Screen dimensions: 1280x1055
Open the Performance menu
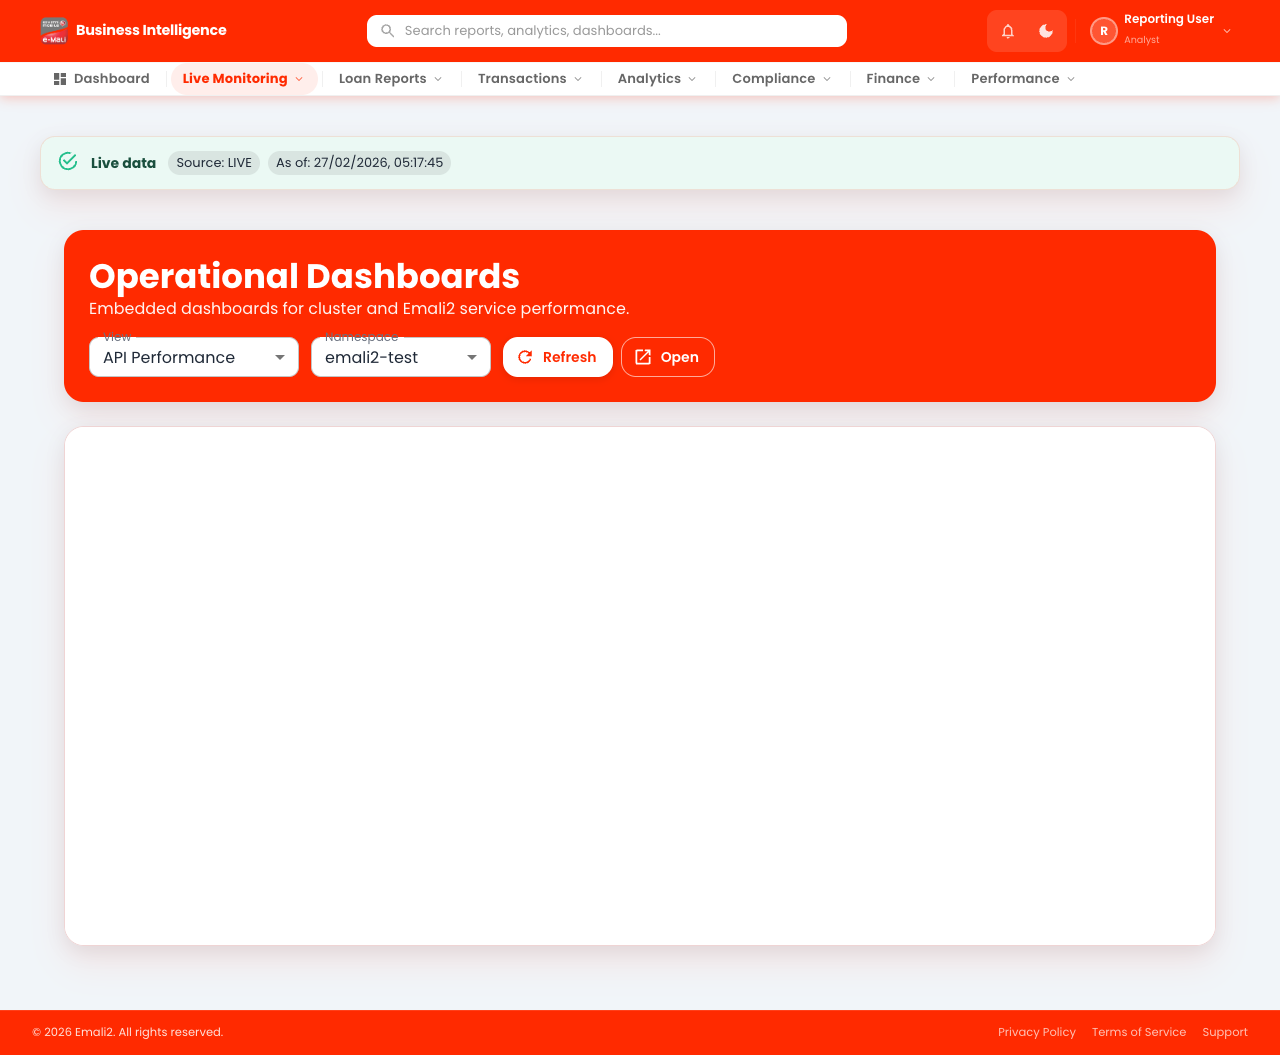1023,79
